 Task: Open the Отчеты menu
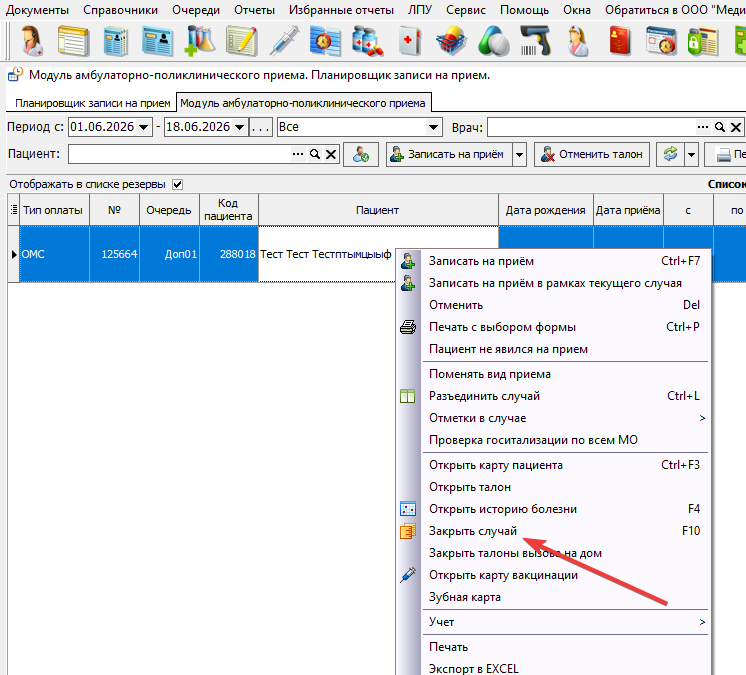[255, 10]
